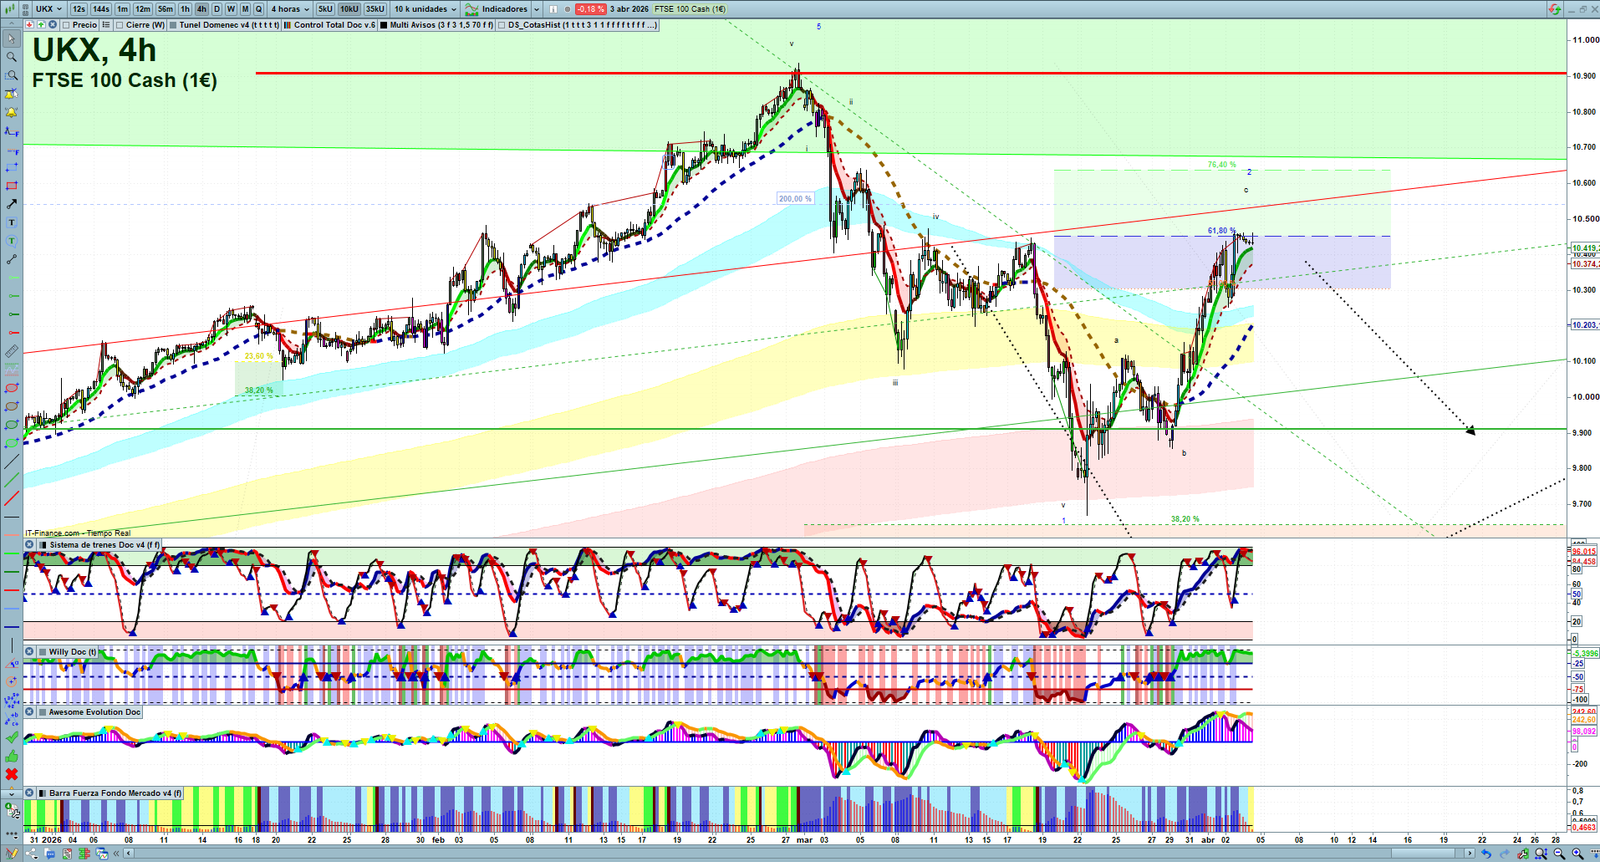Close the Willy Doc indicator panel
Screen dimensions: 1600x862
click(x=30, y=652)
